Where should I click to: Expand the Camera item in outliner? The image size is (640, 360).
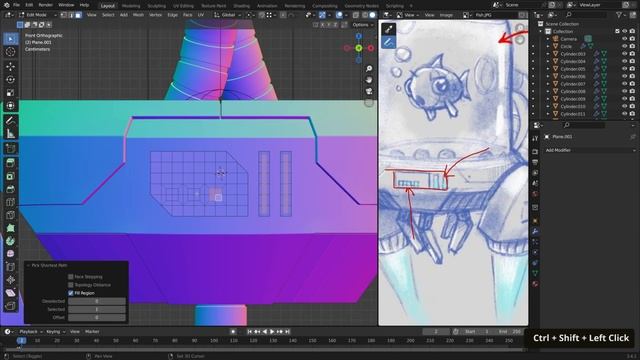pos(548,39)
